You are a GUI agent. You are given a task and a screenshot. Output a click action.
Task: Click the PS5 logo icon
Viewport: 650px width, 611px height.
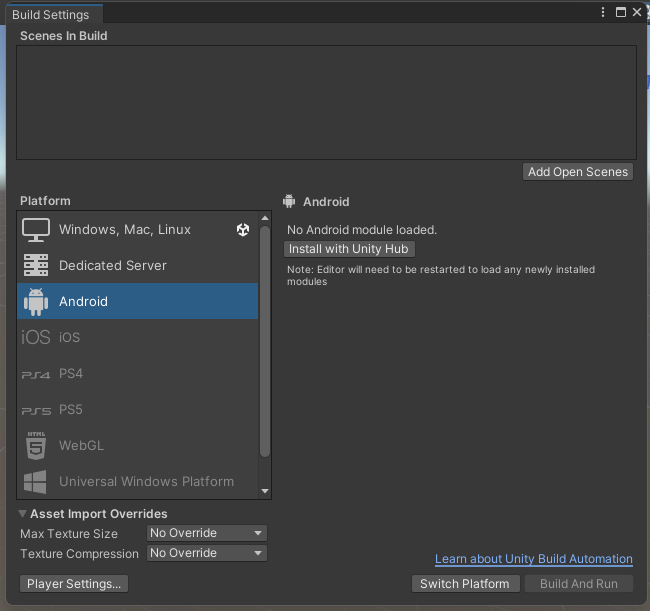36,411
